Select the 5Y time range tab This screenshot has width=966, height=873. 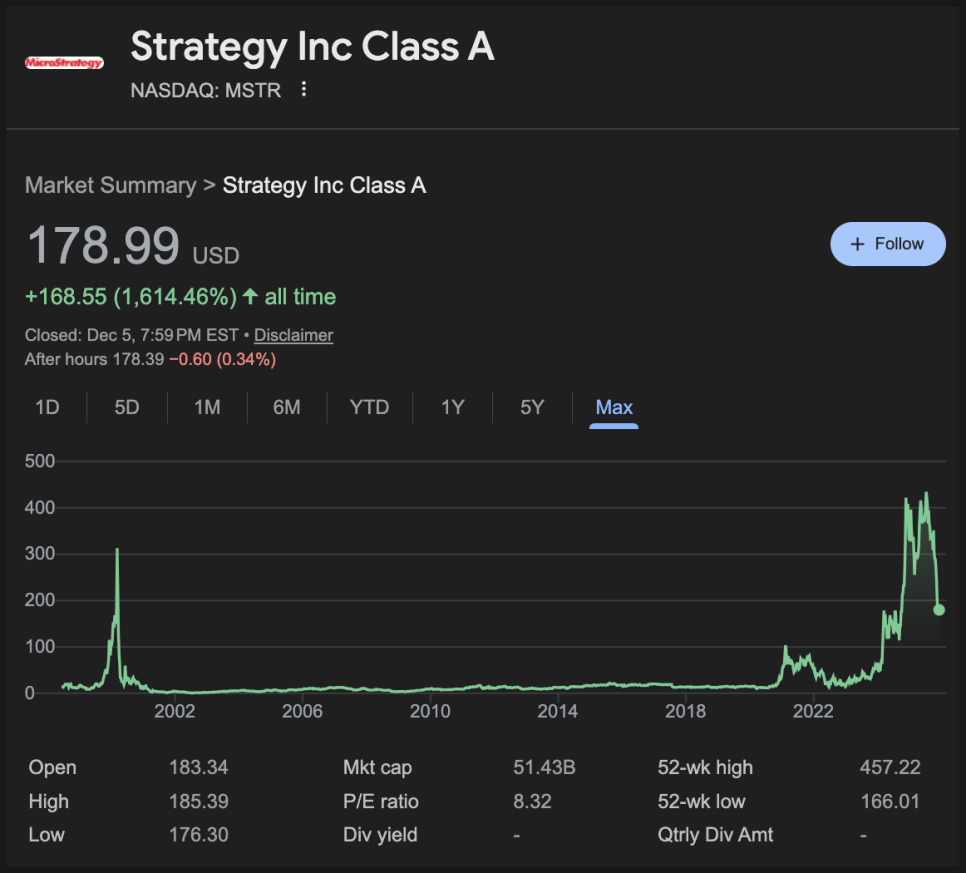pyautogui.click(x=532, y=407)
